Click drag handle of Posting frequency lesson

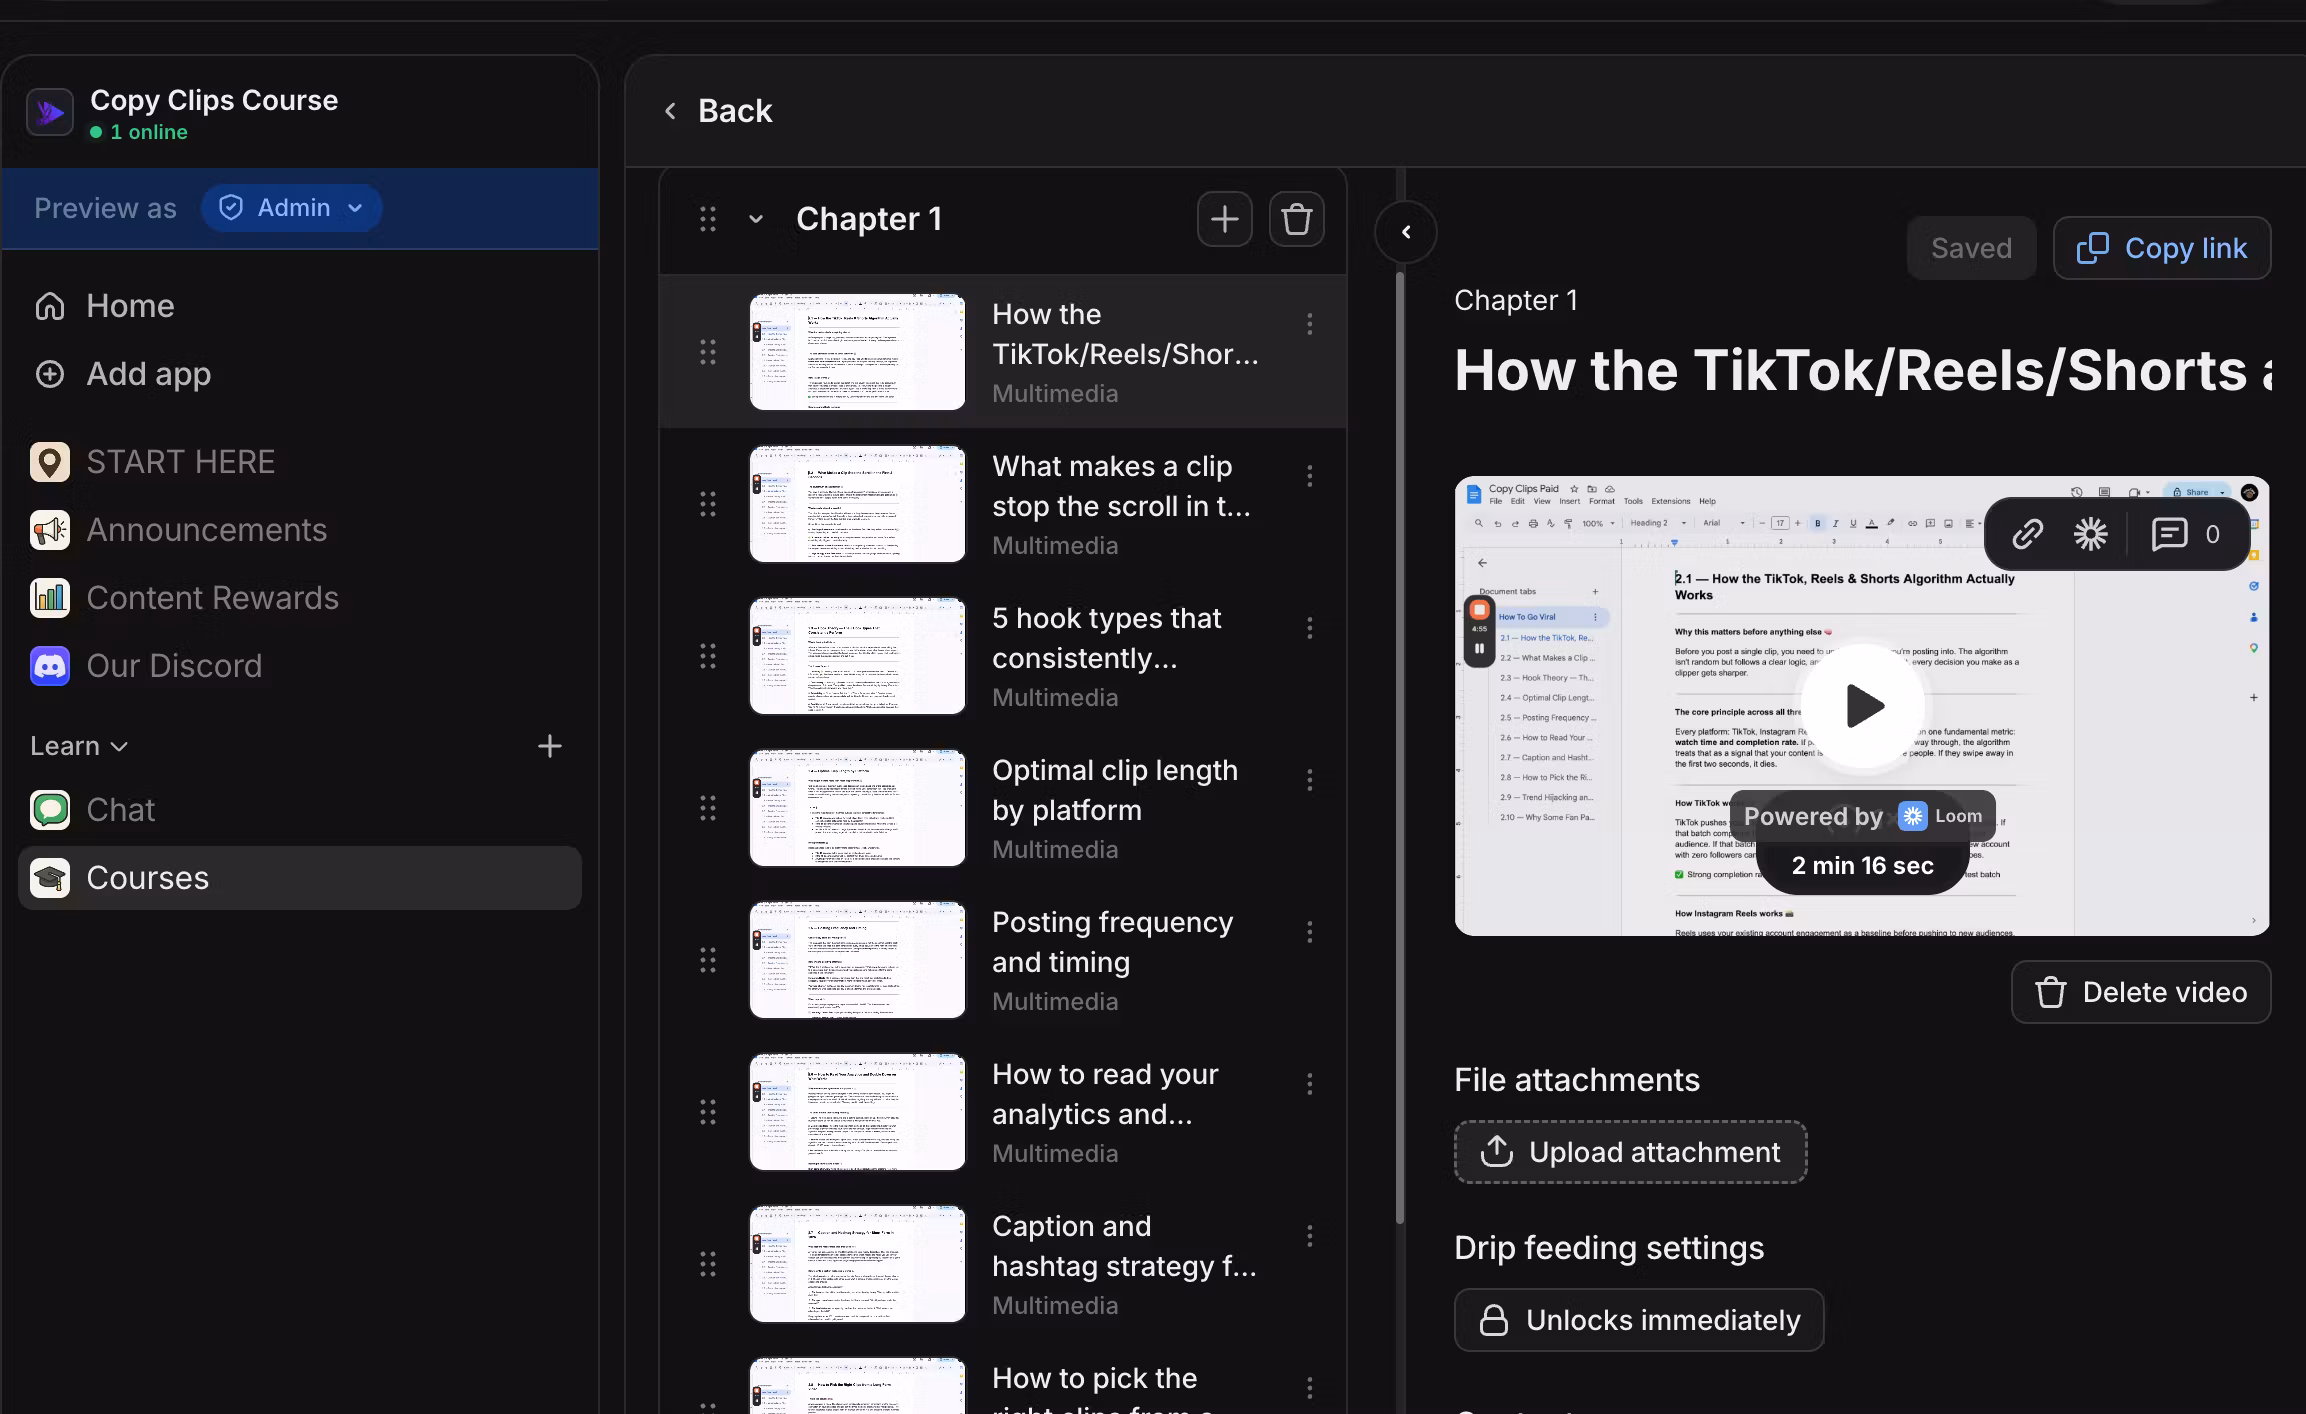tap(708, 960)
